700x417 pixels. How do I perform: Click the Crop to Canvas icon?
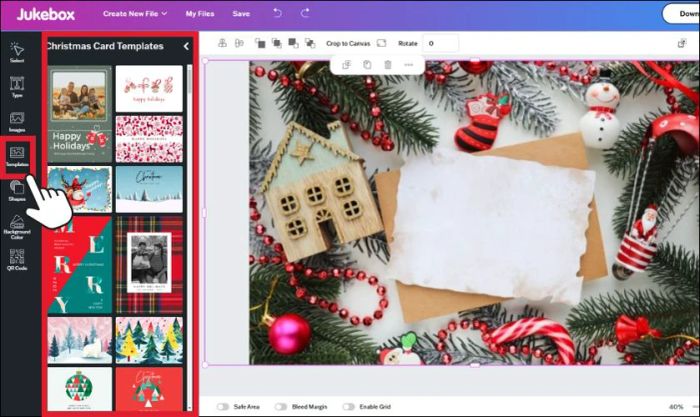tap(381, 43)
